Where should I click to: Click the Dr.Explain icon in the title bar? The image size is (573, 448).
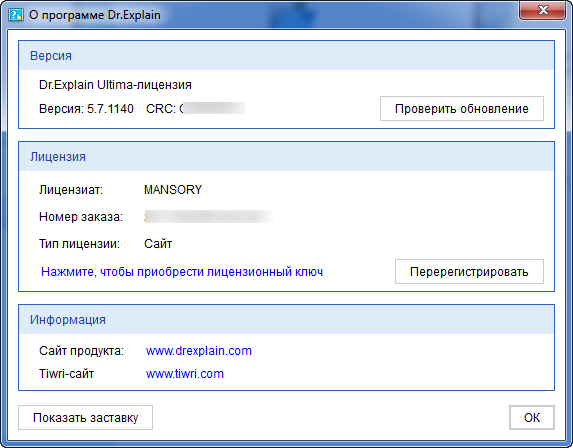pyautogui.click(x=16, y=15)
